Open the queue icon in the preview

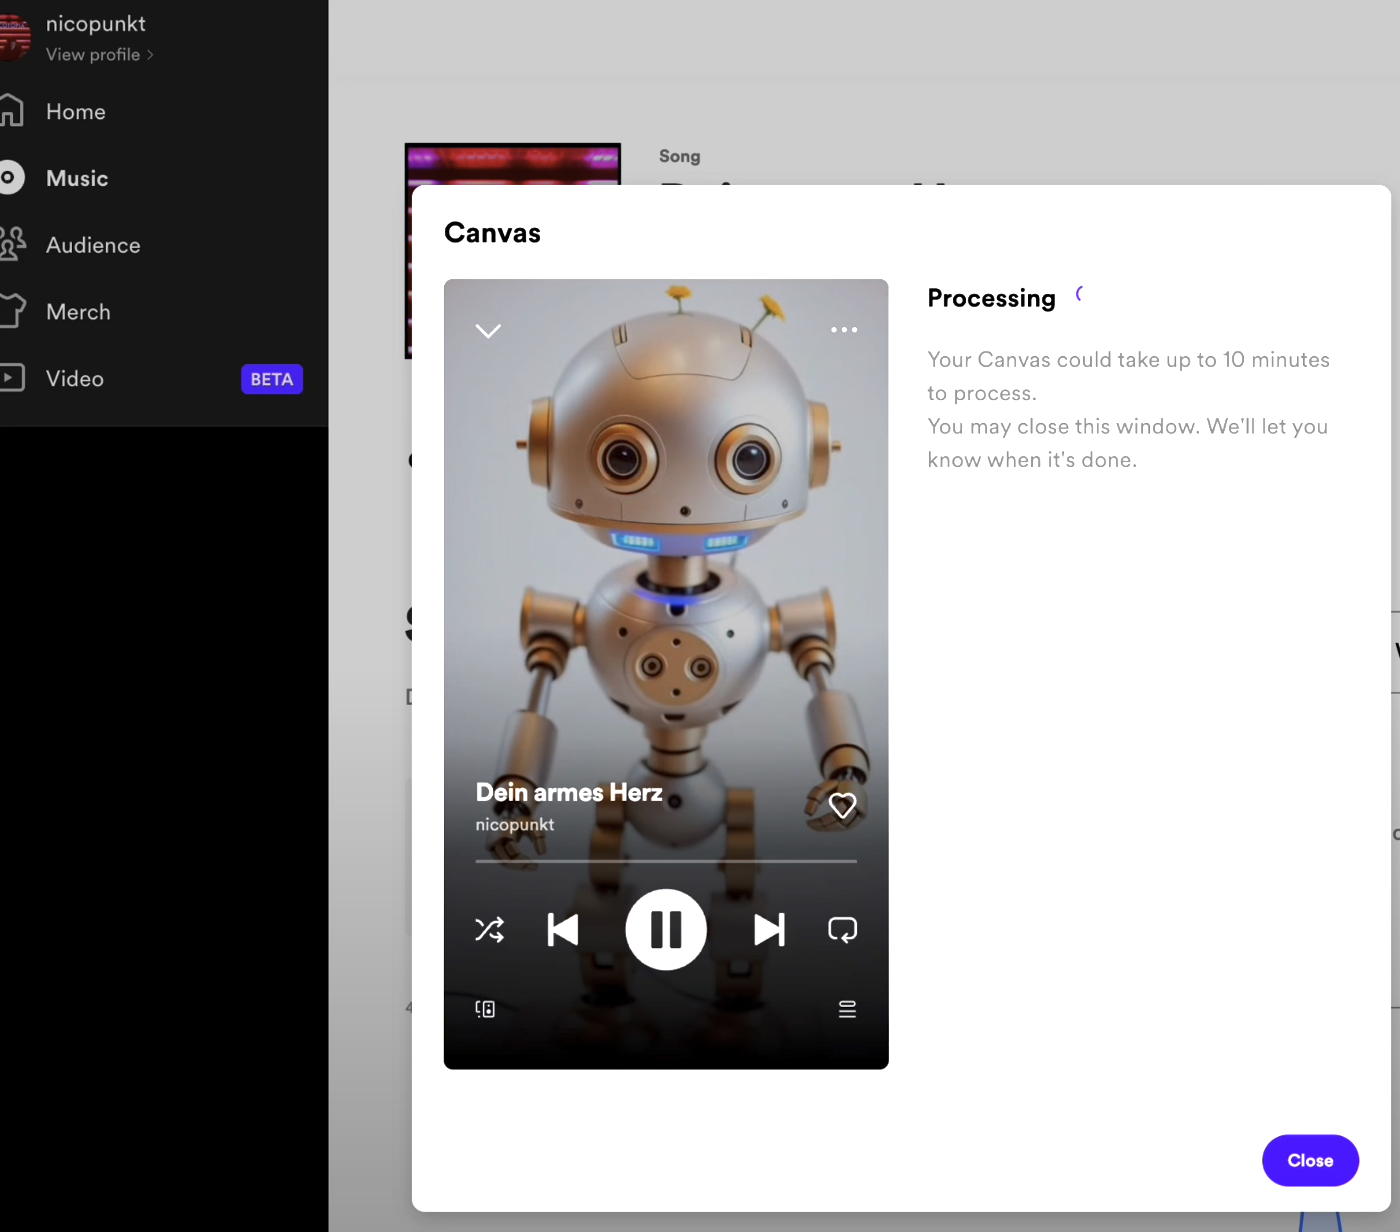pos(847,1009)
